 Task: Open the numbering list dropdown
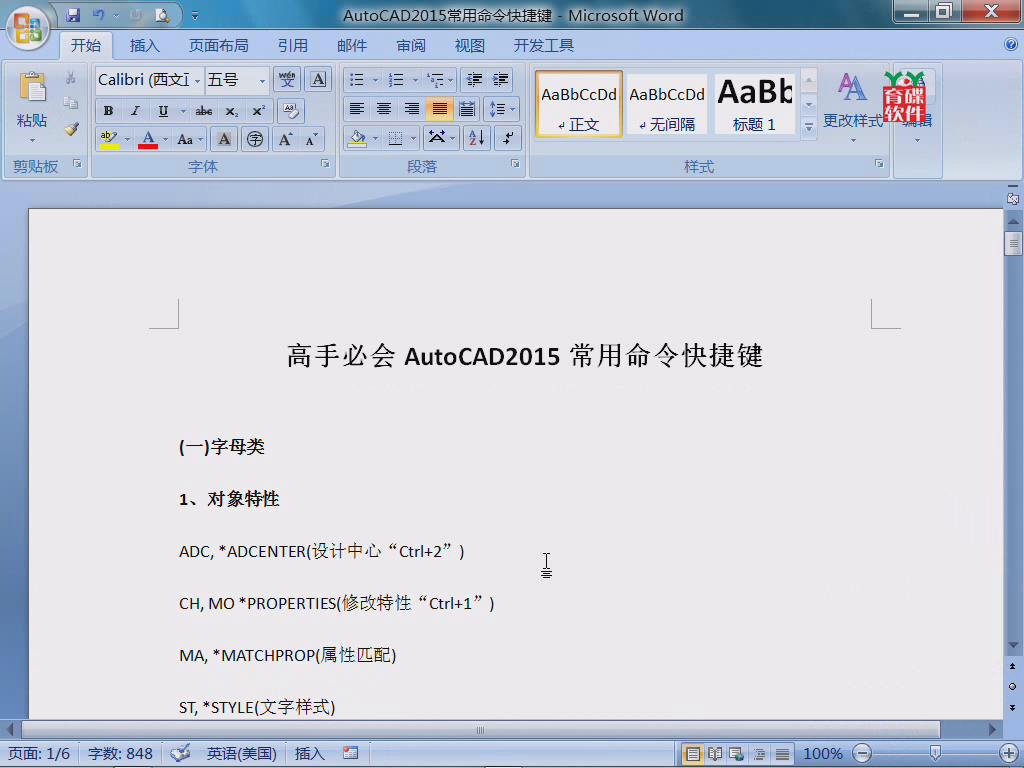click(415, 80)
